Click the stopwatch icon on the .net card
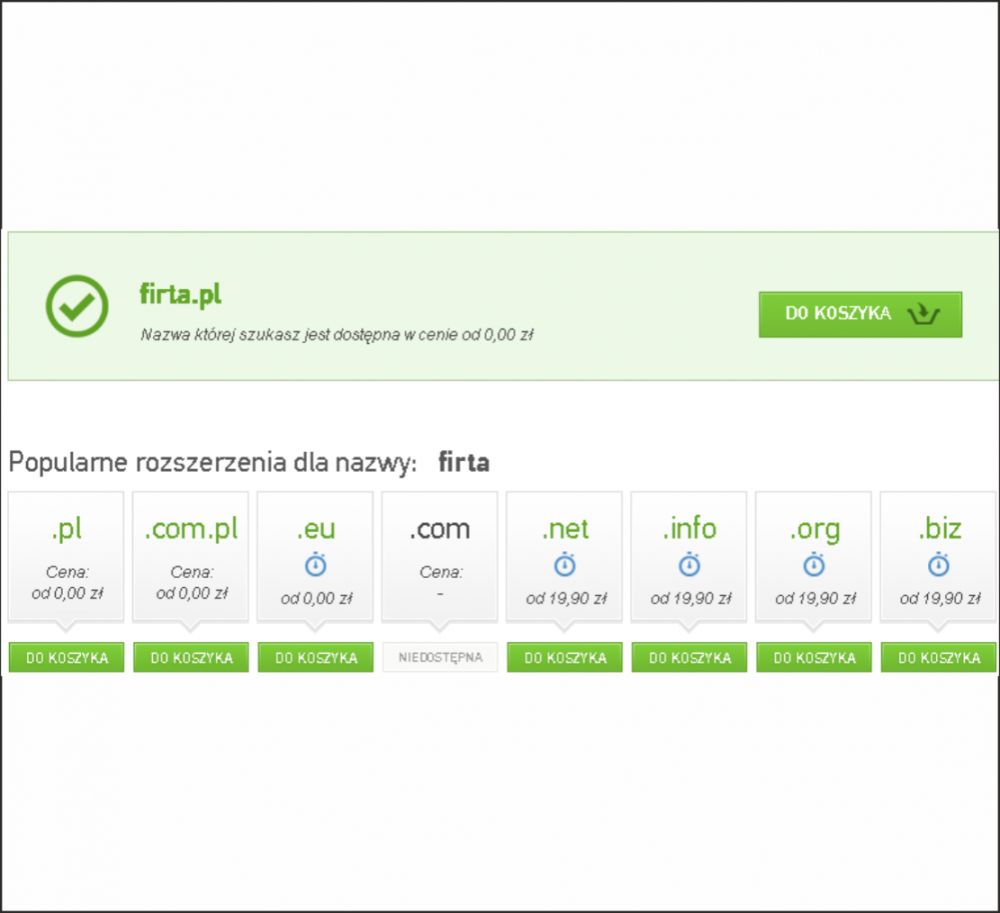The width and height of the screenshot is (1000, 913). tap(565, 565)
